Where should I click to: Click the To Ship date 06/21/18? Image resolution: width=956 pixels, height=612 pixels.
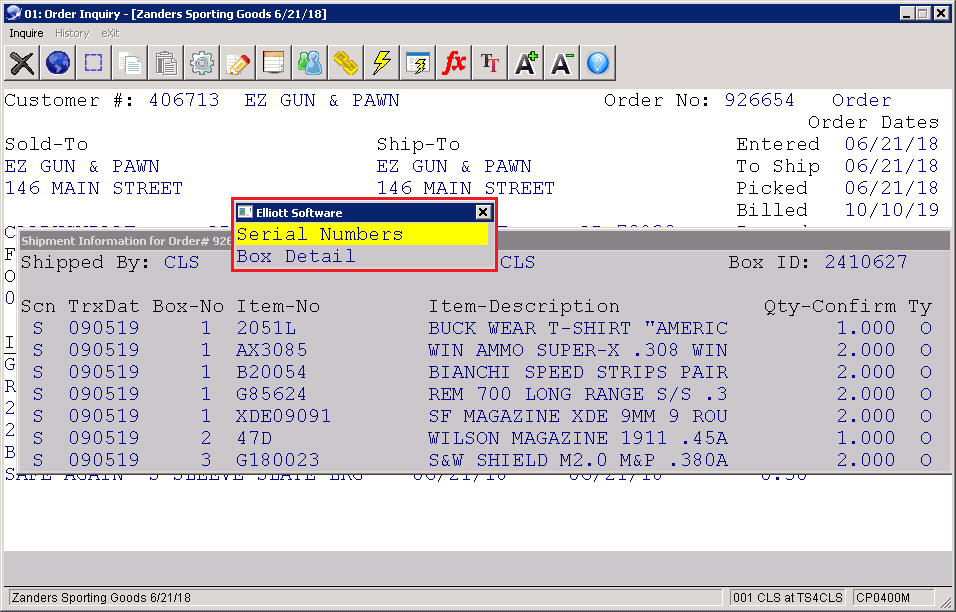pyautogui.click(x=891, y=166)
